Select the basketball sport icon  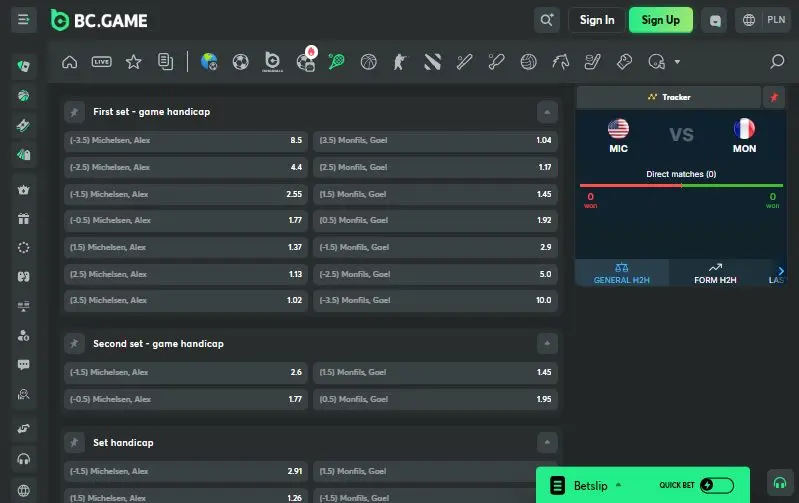pyautogui.click(x=368, y=62)
